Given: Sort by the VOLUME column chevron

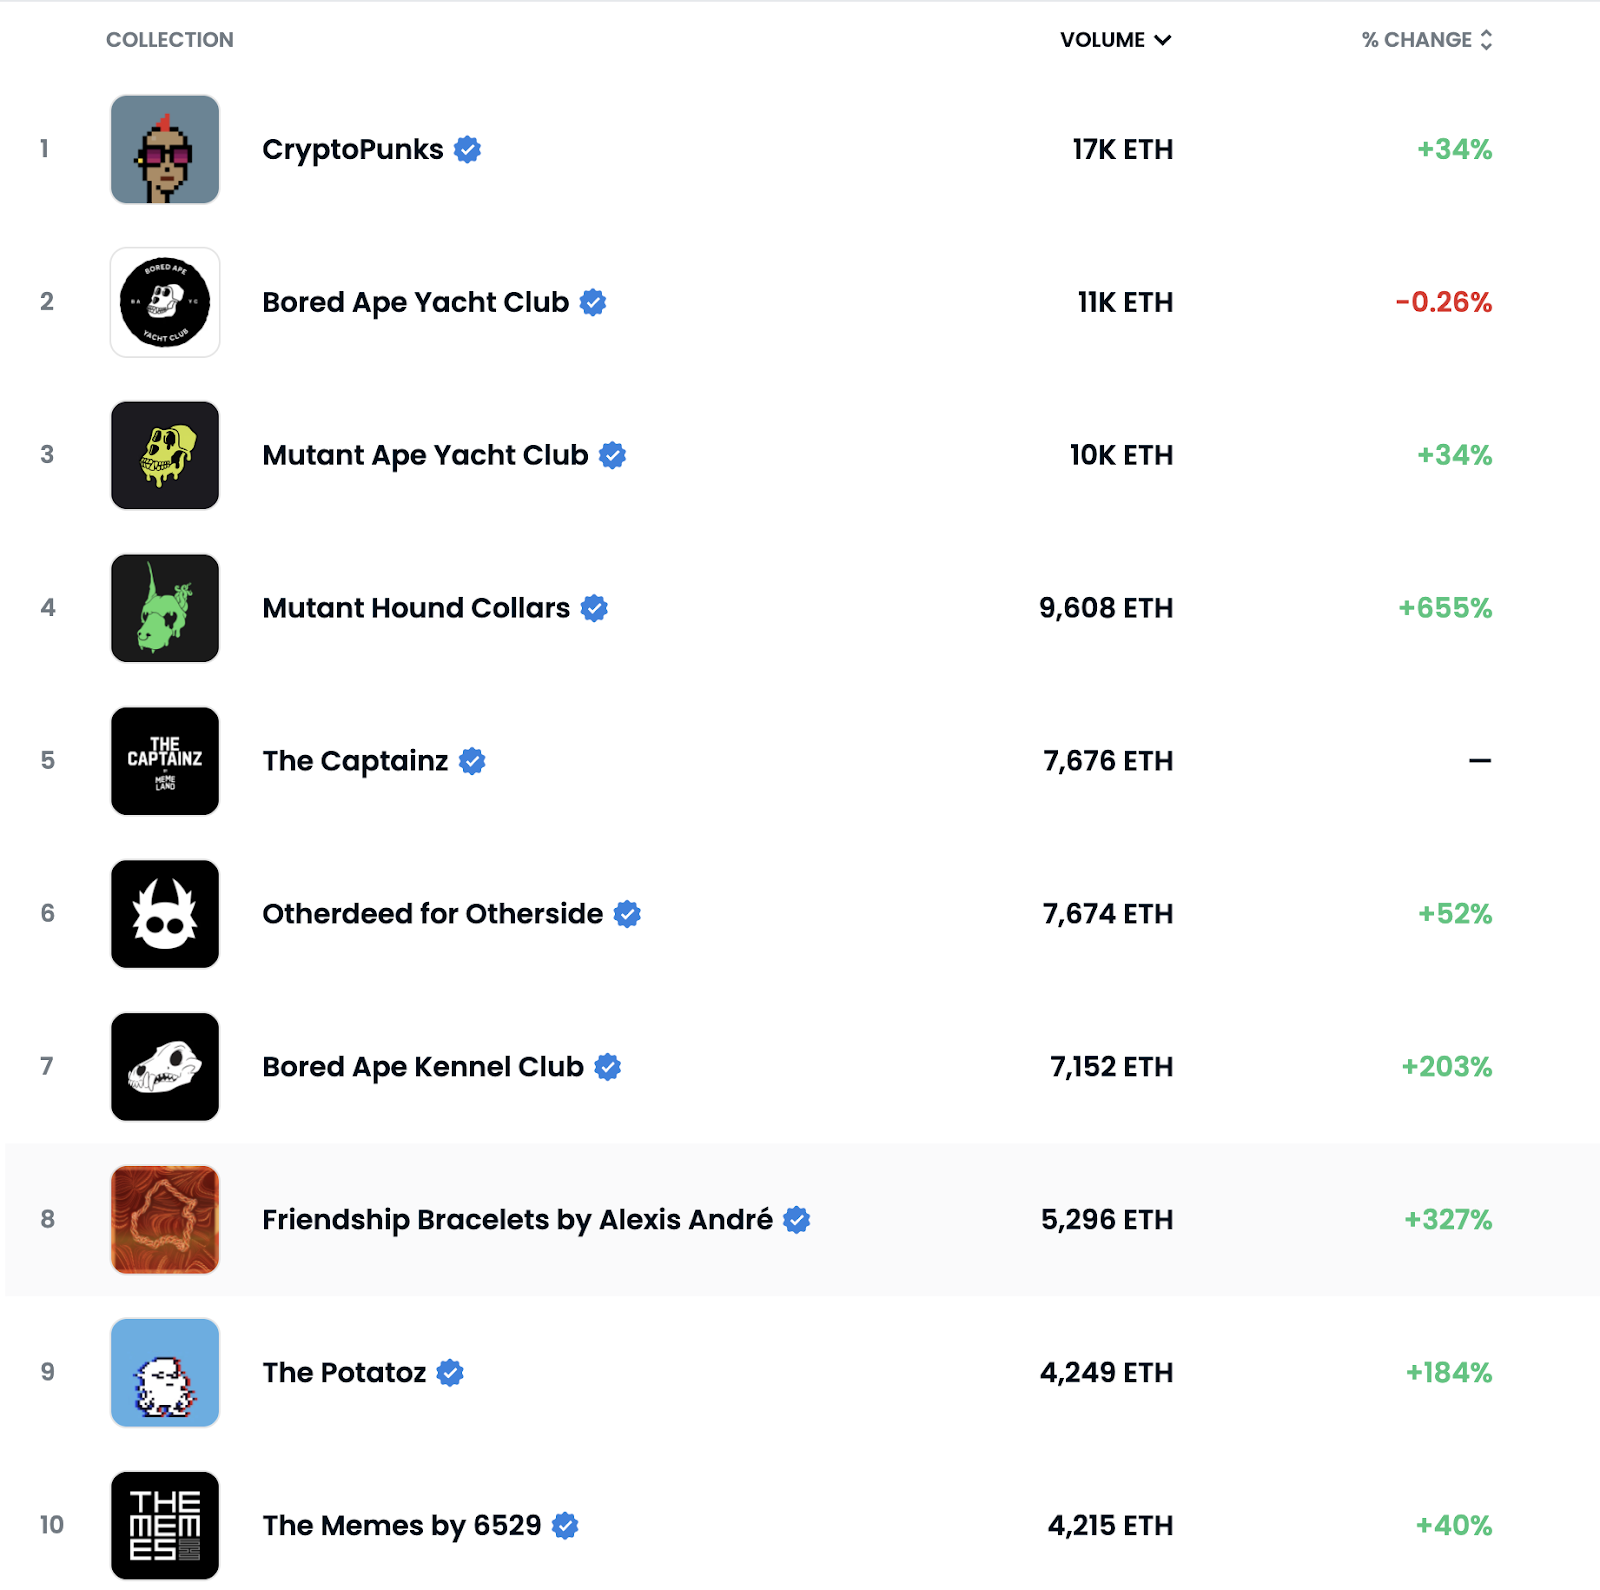Looking at the screenshot, I should coord(1162,40).
